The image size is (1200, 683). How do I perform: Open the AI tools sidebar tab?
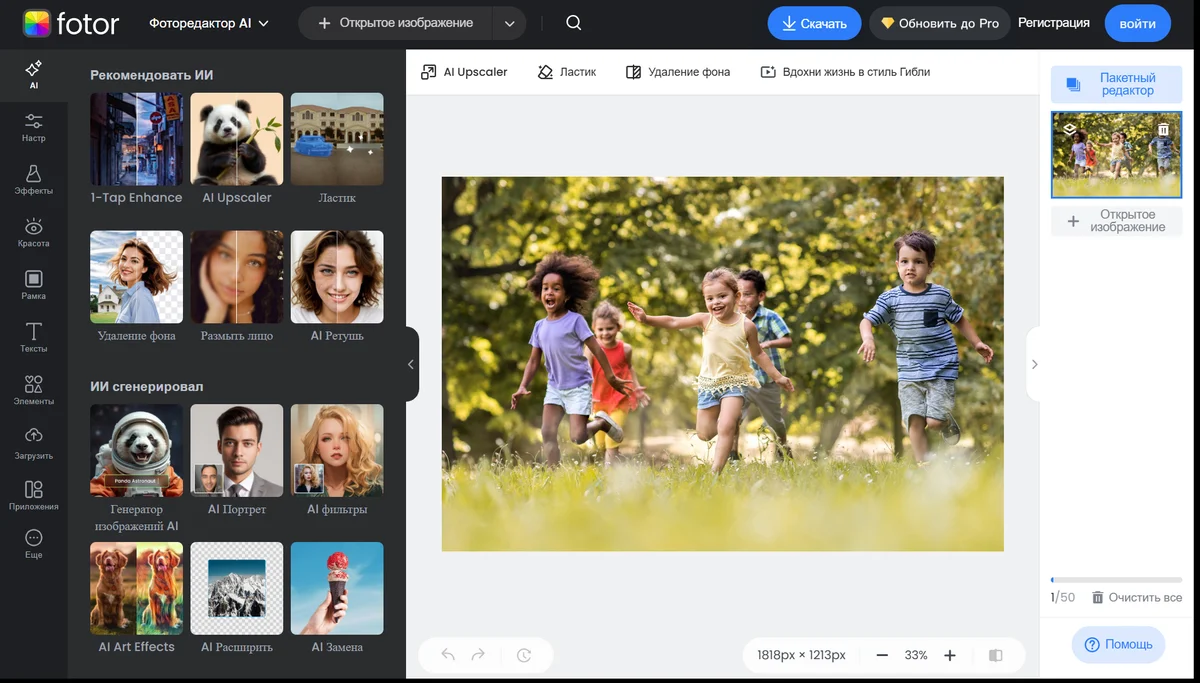[33, 75]
